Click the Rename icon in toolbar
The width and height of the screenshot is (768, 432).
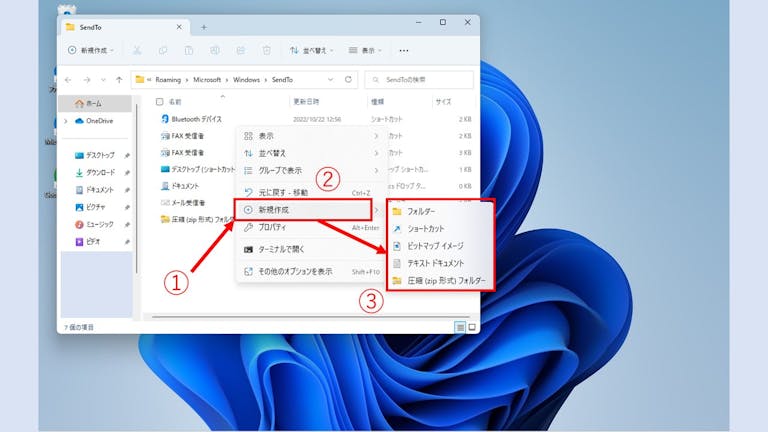point(215,50)
